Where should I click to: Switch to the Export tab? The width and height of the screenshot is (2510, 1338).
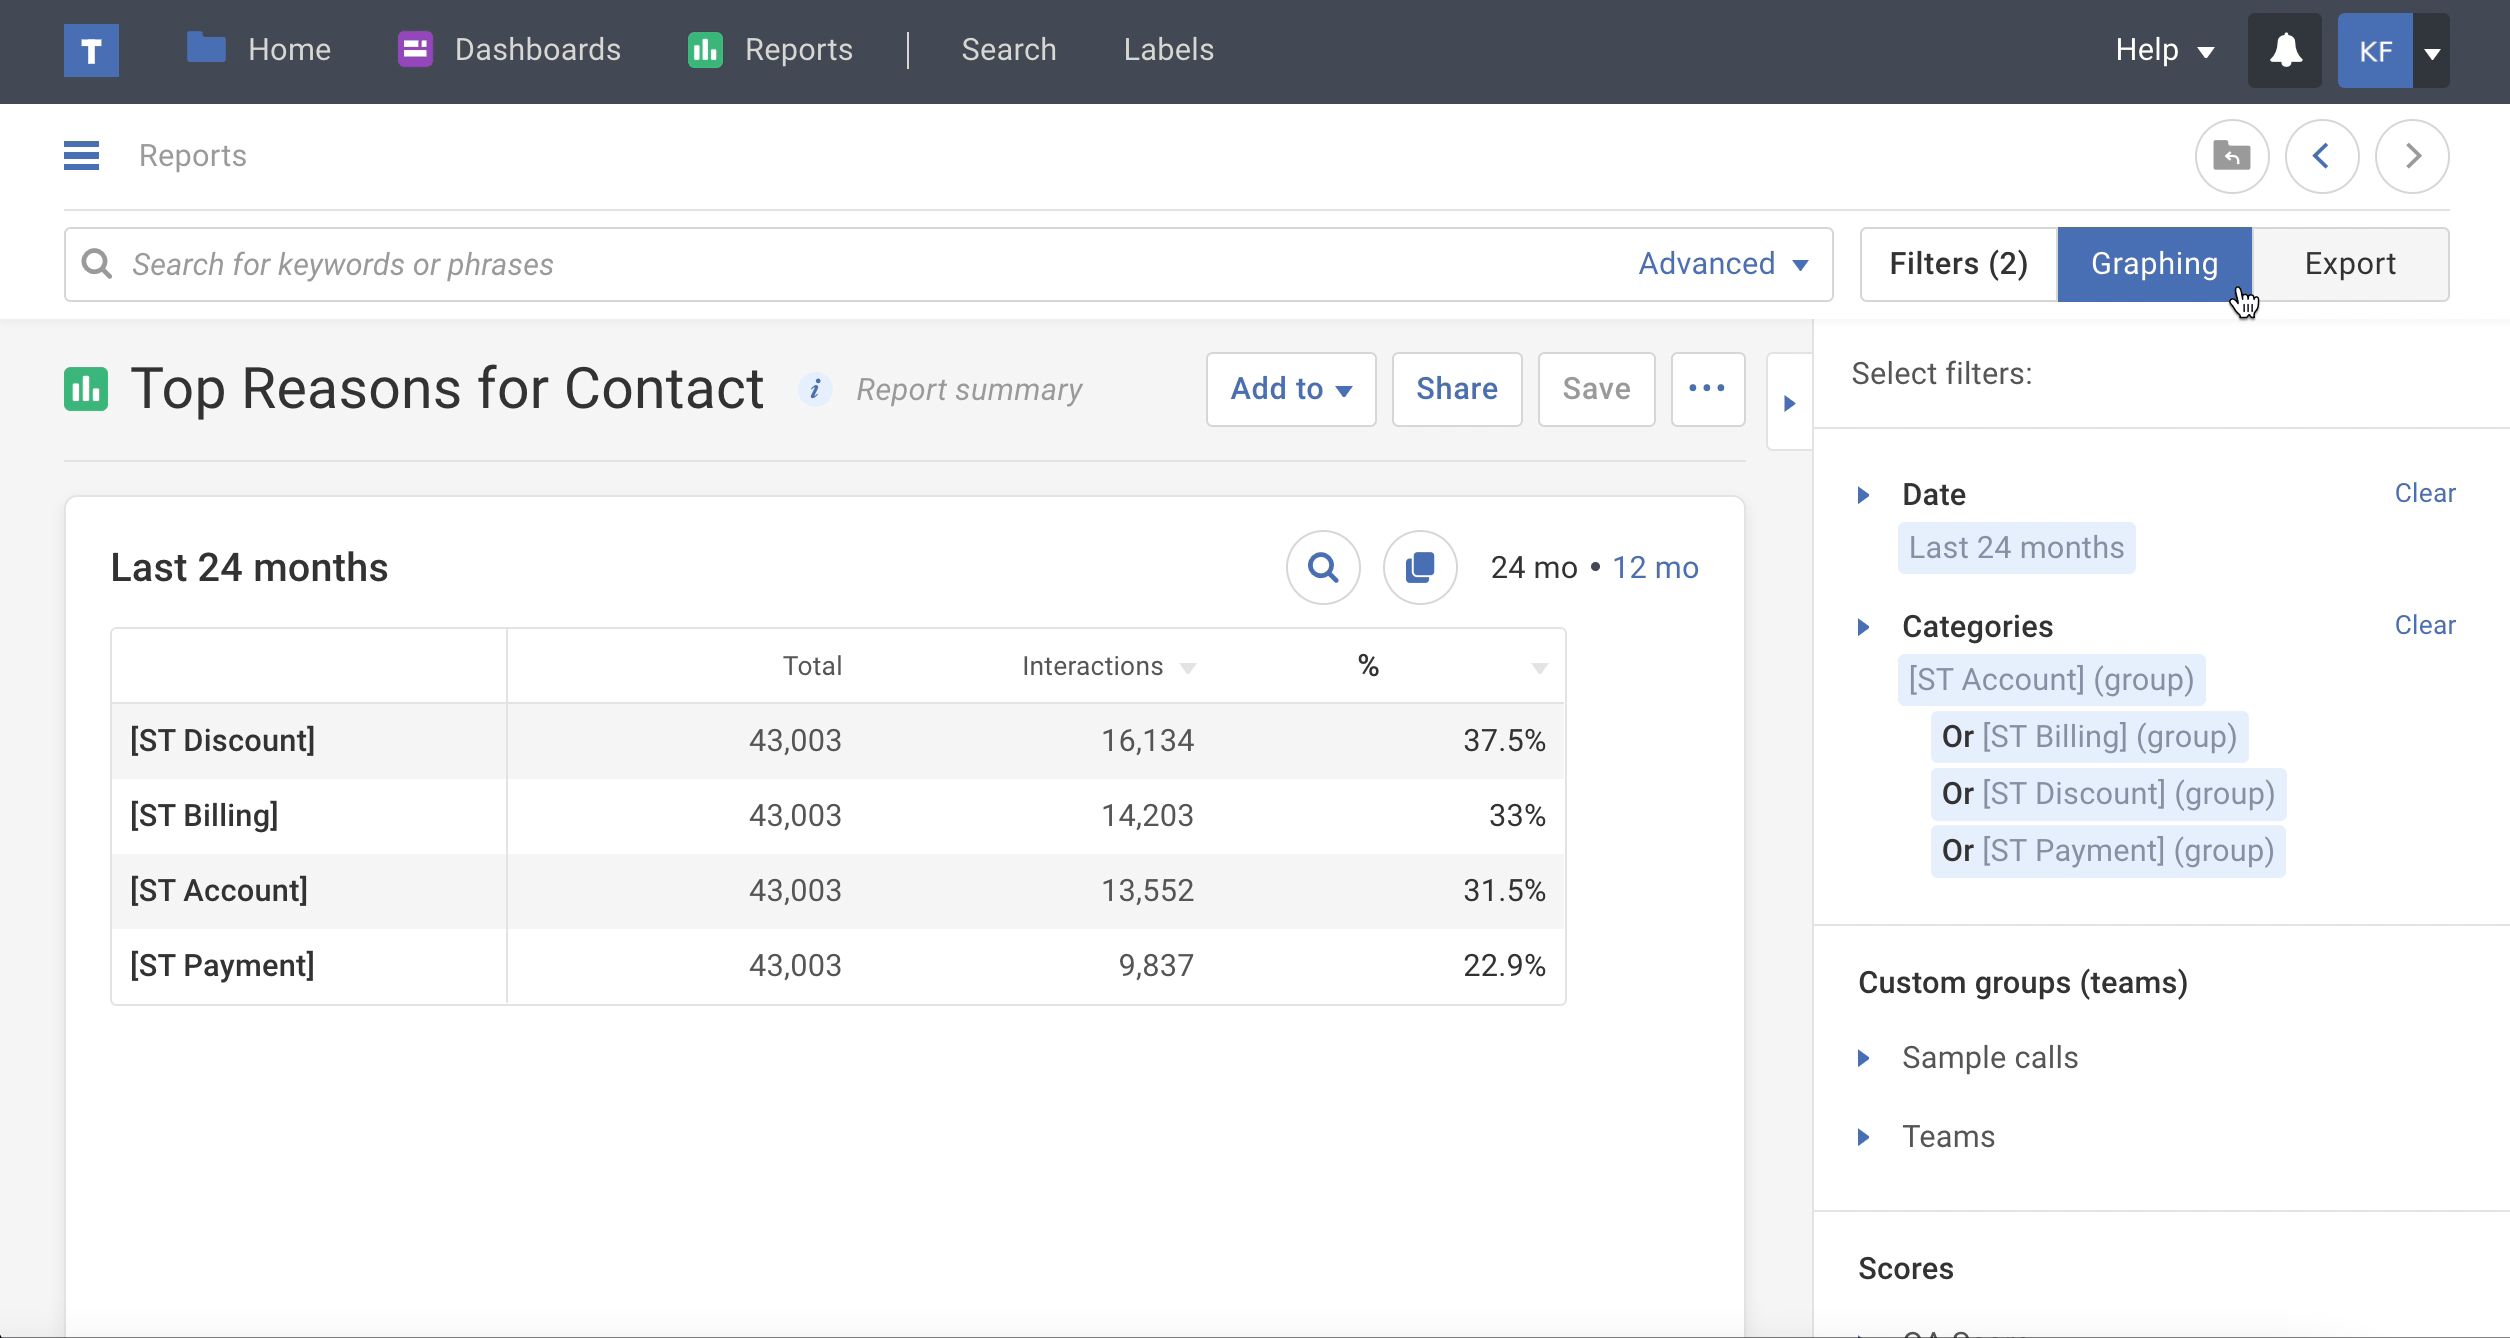2349,264
